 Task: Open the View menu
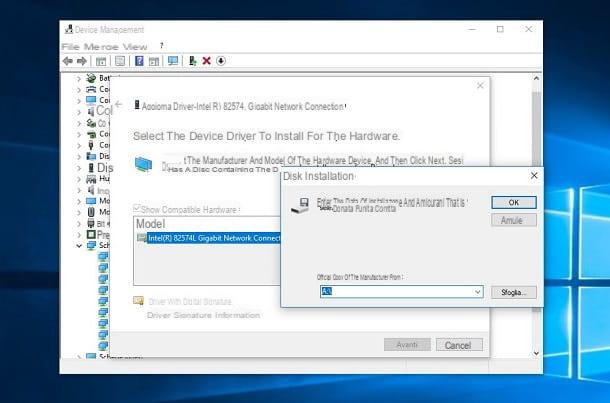(x=135, y=47)
